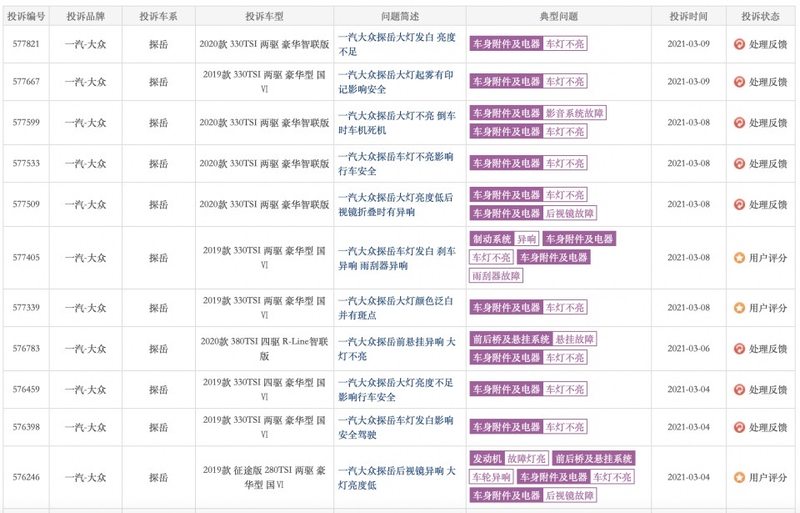Click the orange star icon for complaint 577405
800x513 pixels.
pos(739,258)
